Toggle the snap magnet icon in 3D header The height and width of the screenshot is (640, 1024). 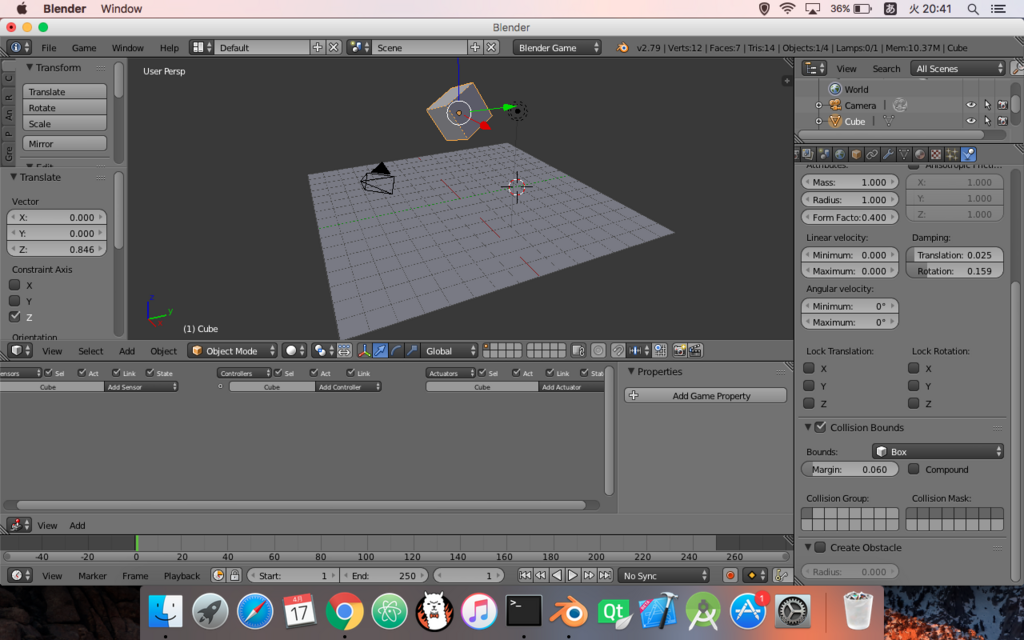[618, 351]
